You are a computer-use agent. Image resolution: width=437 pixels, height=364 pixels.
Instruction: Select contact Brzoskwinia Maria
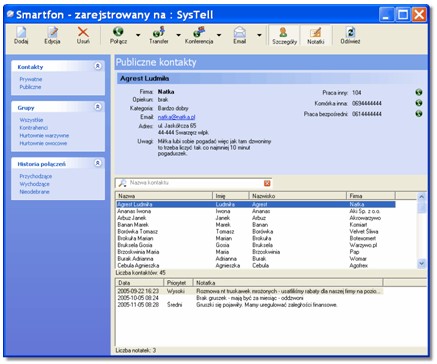(x=256, y=252)
